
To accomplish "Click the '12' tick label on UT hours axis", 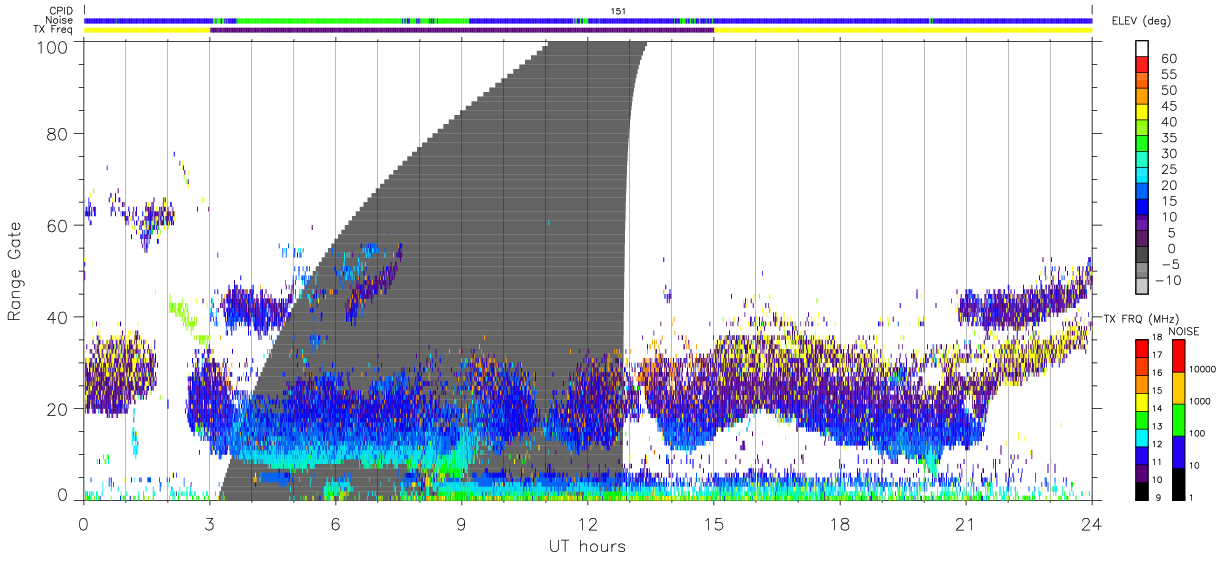I will point(588,523).
